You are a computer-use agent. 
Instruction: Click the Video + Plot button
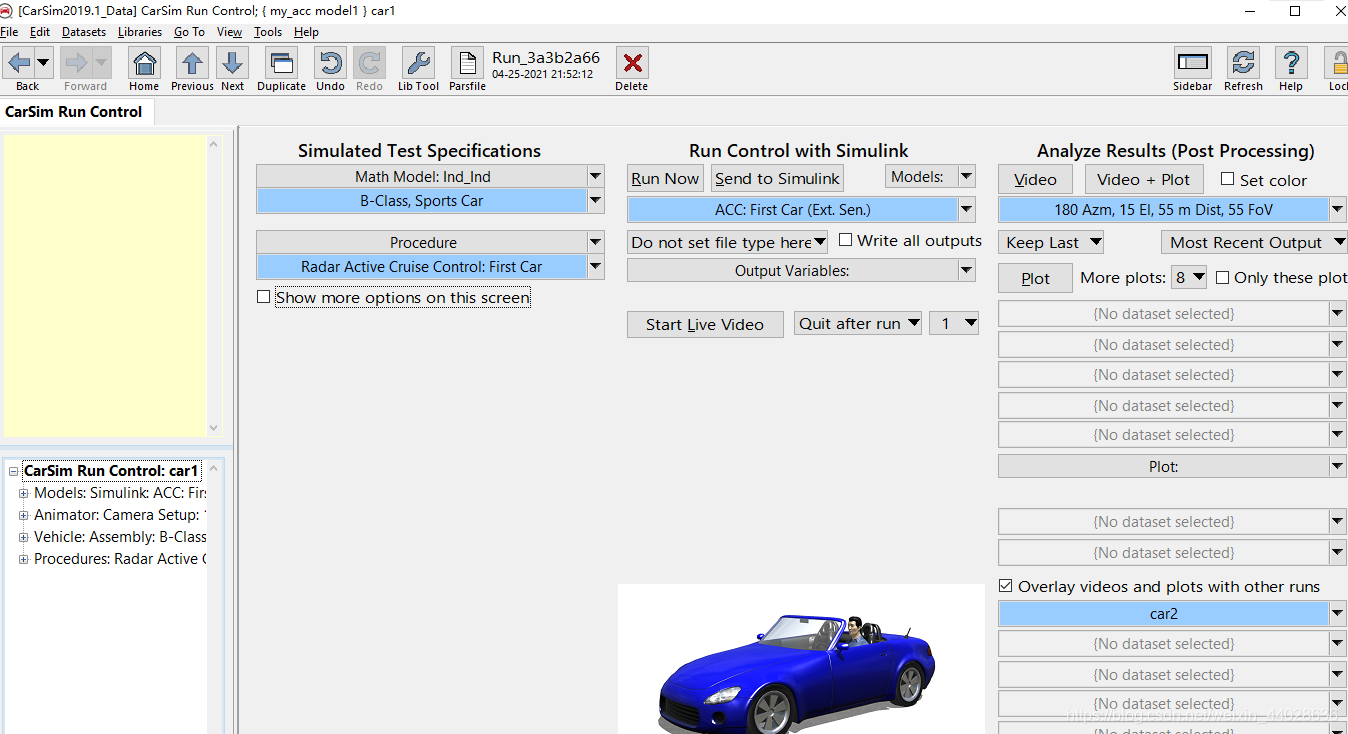1143,179
